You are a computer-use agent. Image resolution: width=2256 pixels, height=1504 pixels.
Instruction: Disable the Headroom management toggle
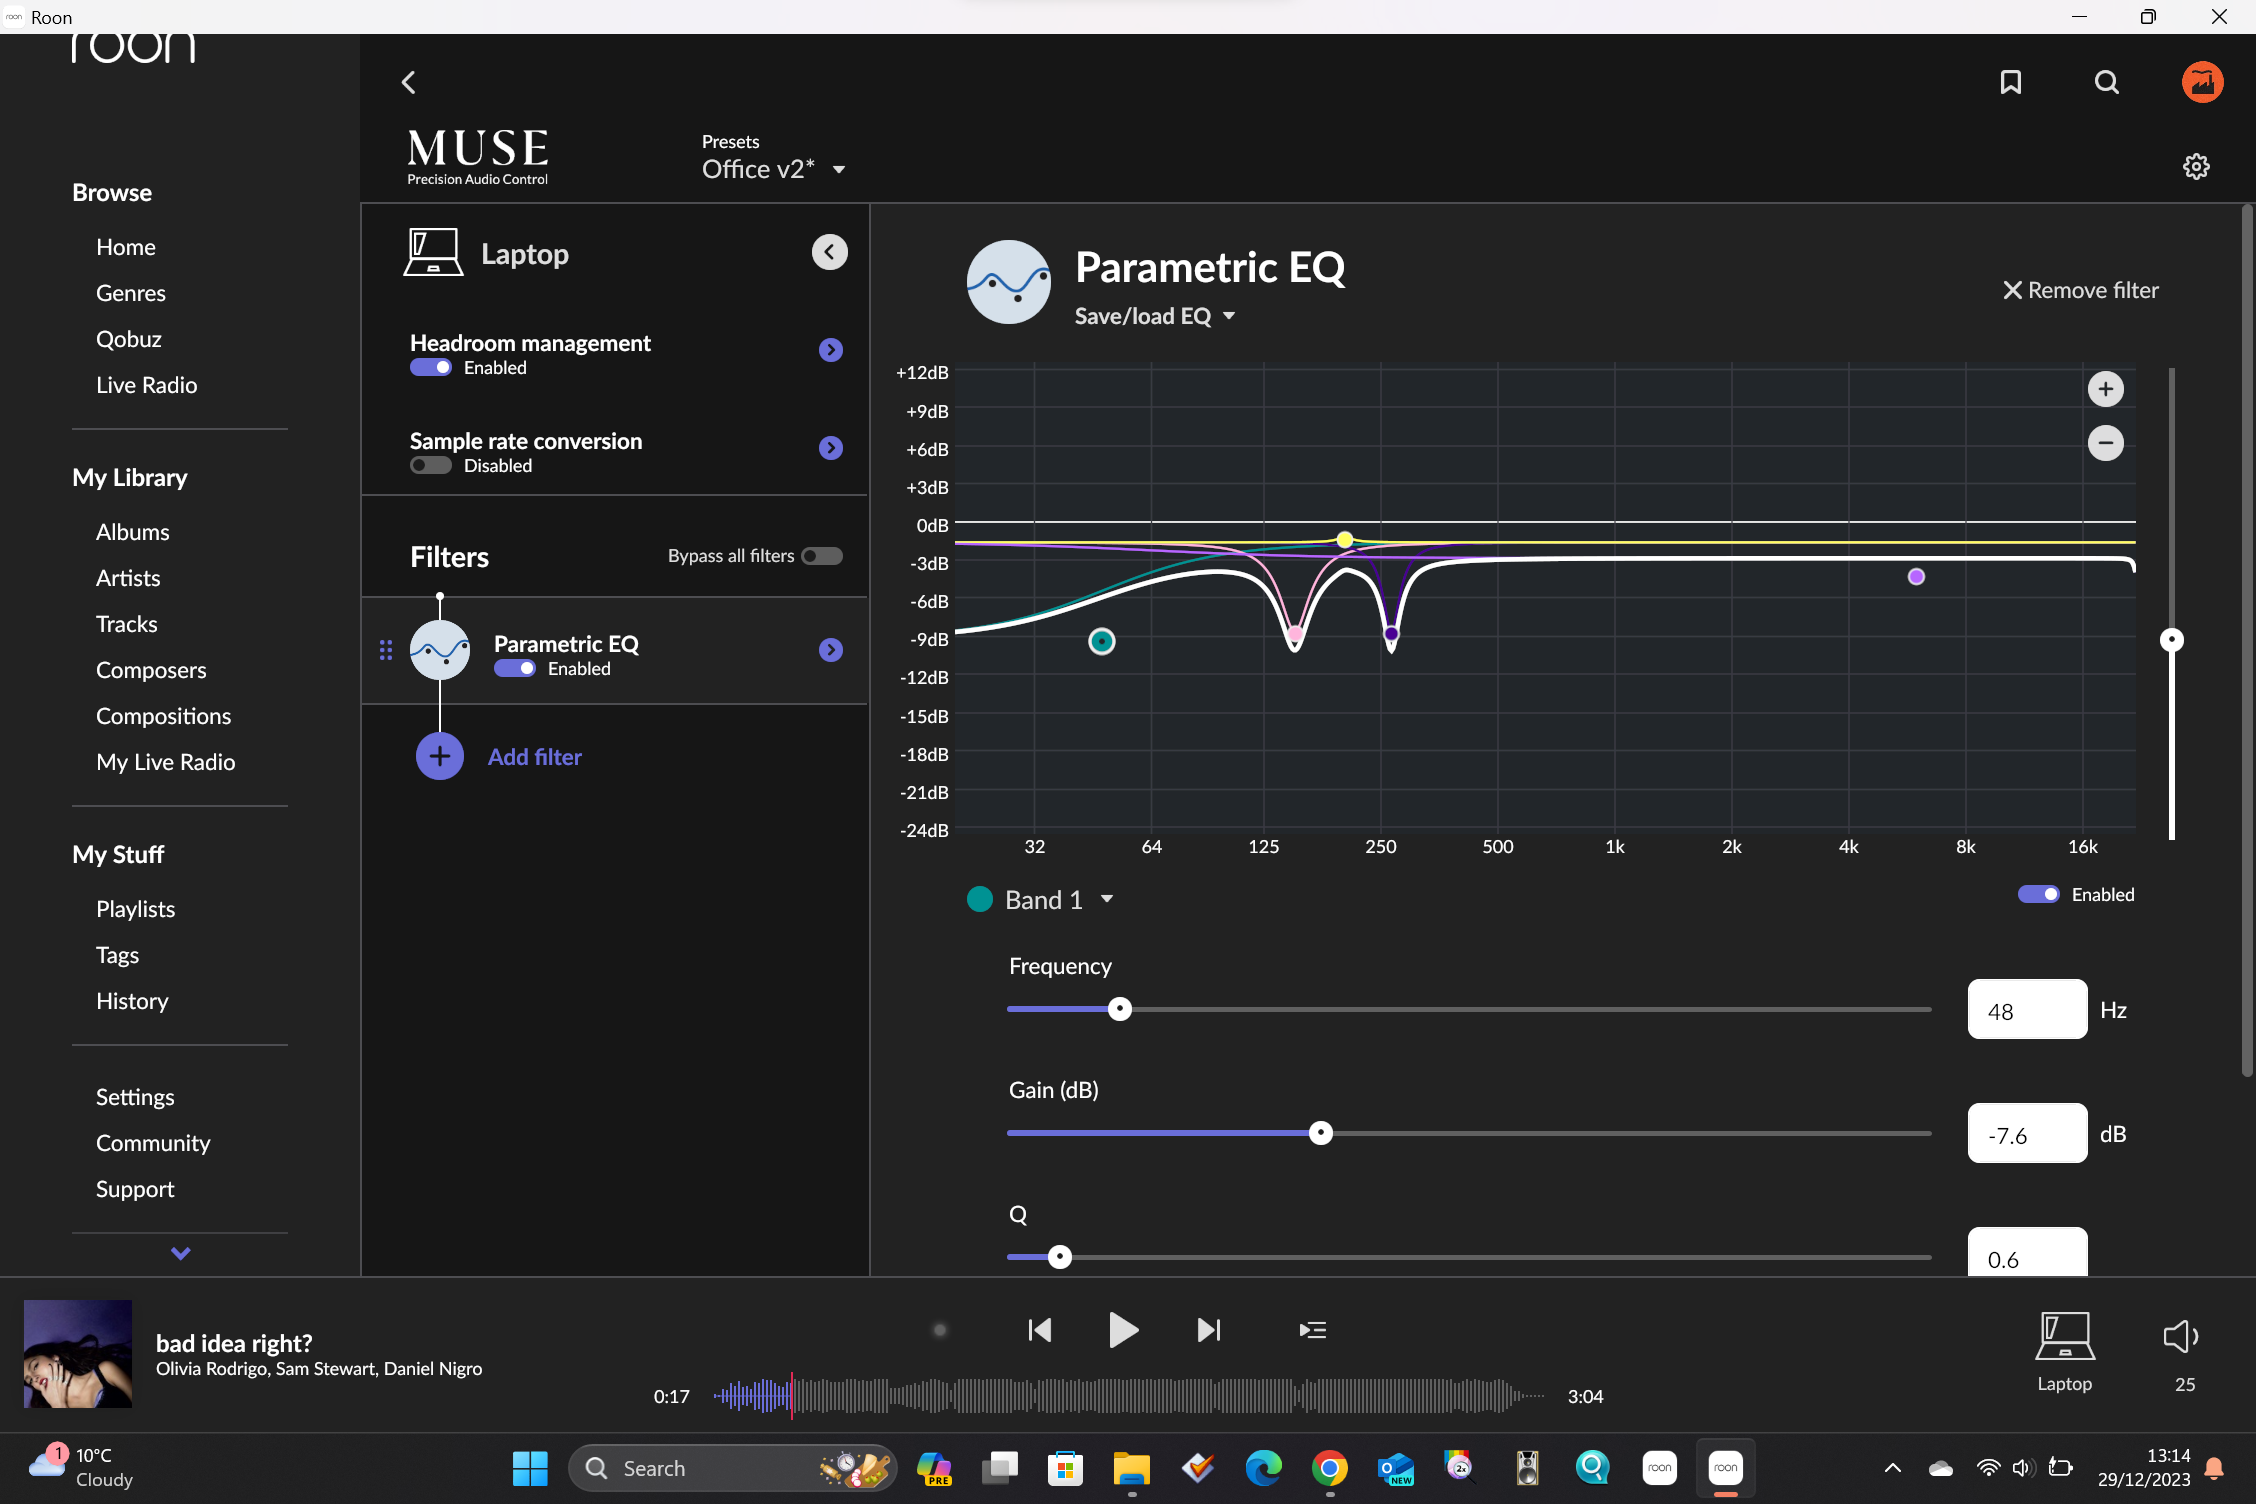430,367
